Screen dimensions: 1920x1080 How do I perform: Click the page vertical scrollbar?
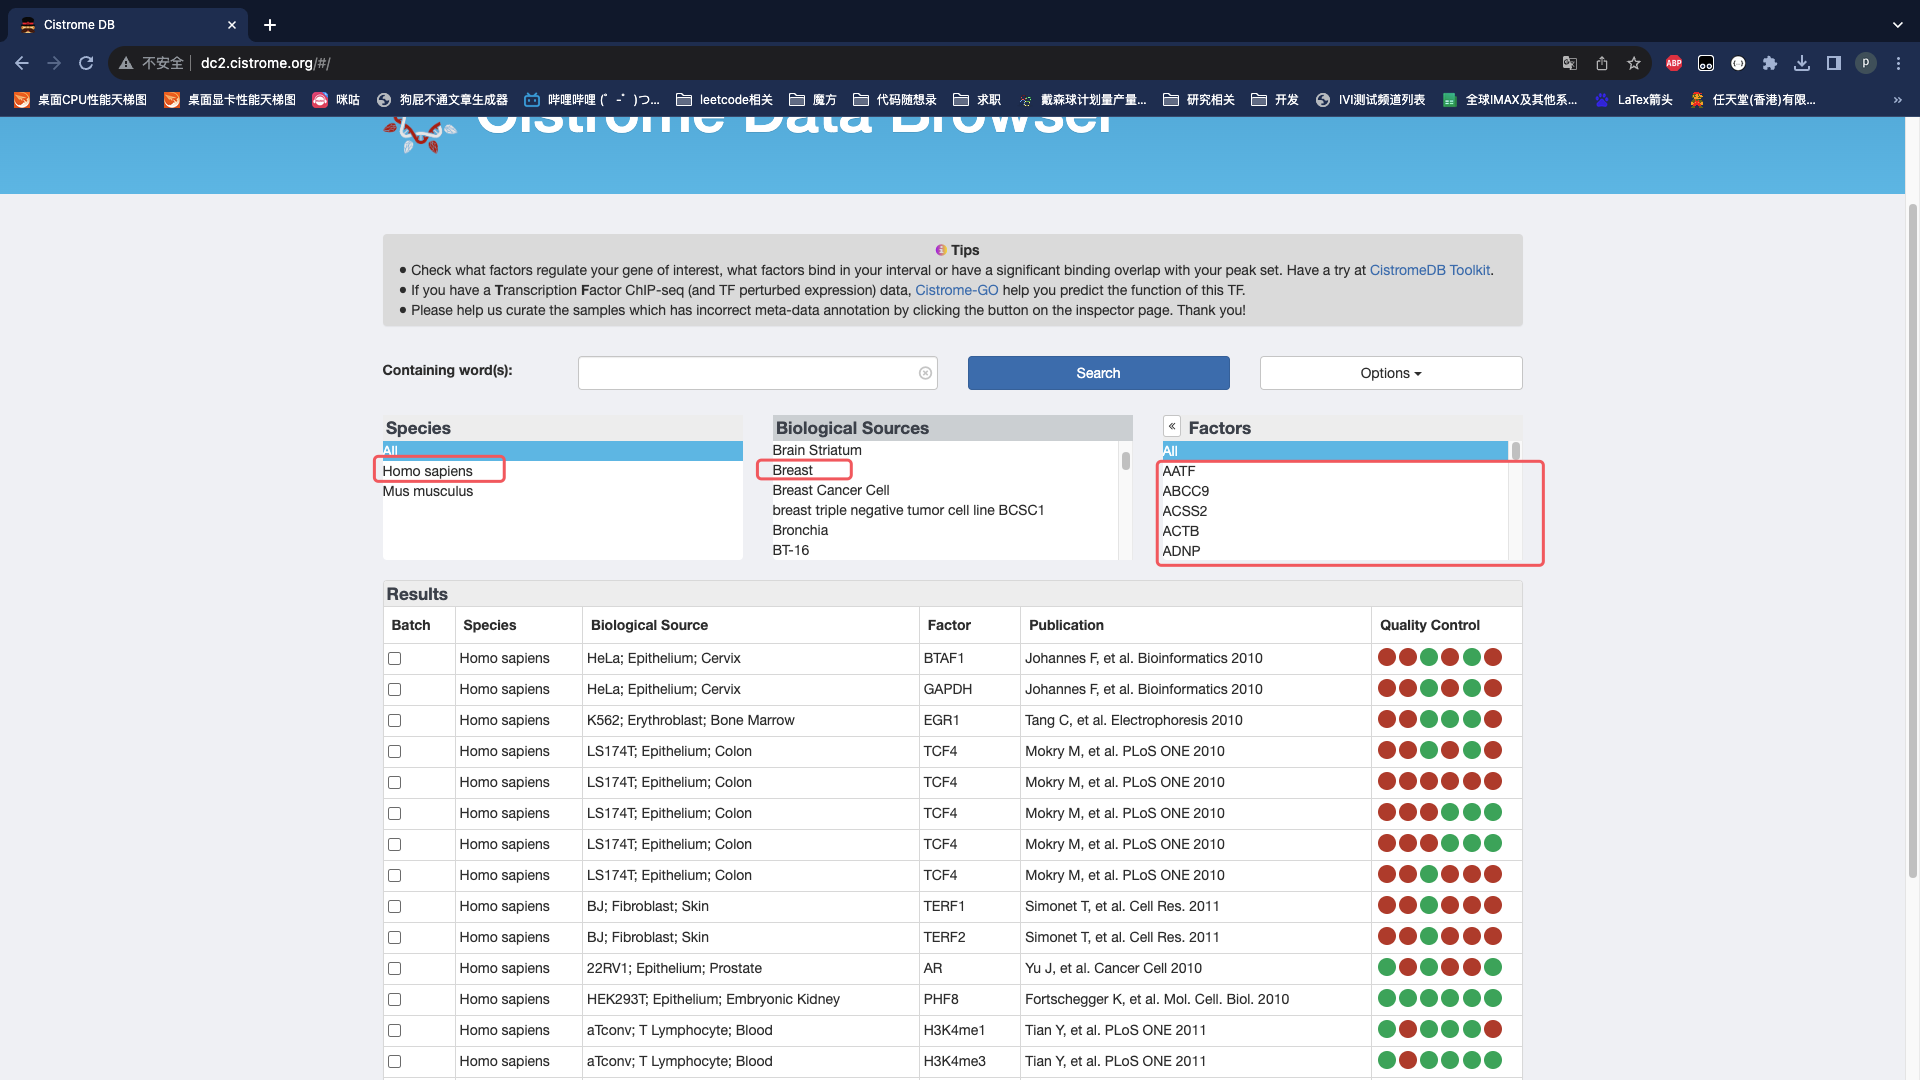tap(1912, 540)
